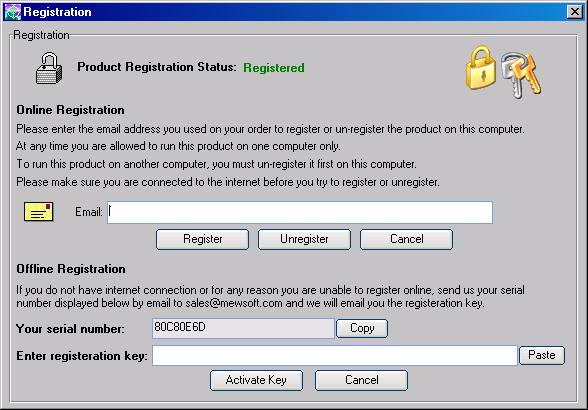Viewport: 588px width, 410px height.
Task: Focus the registration key input field
Action: (334, 355)
